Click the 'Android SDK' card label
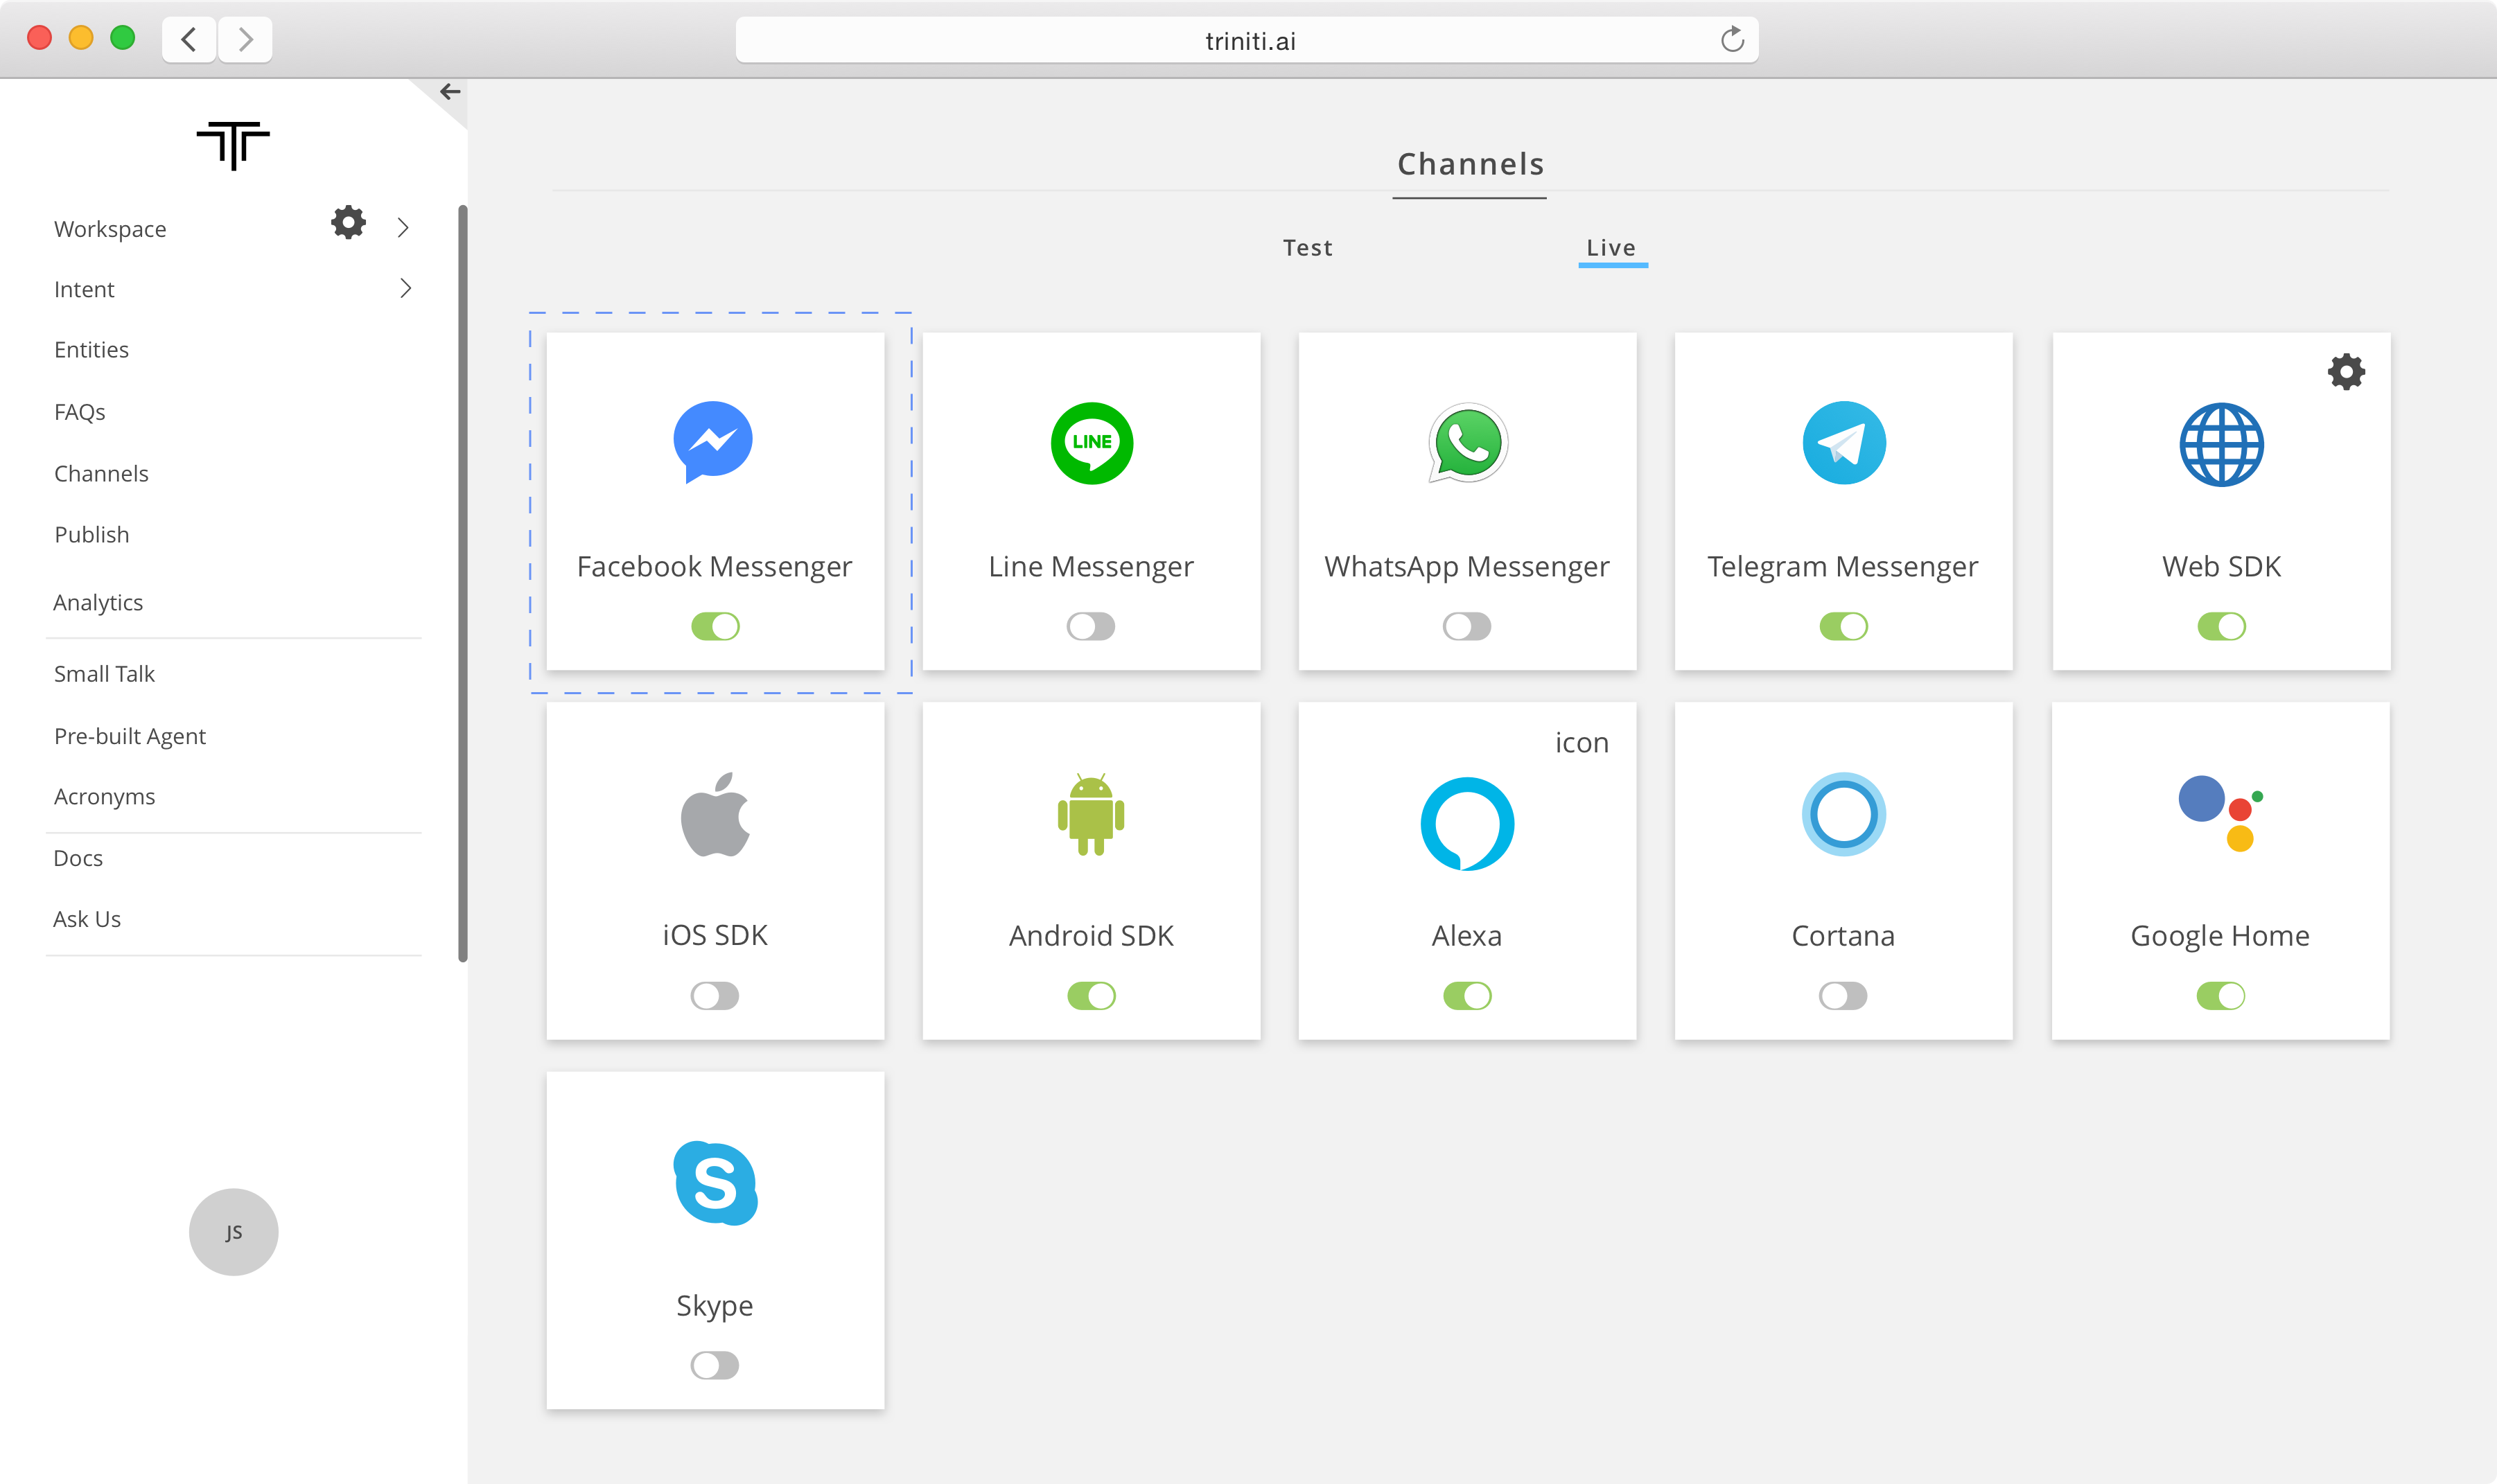 (x=1091, y=936)
